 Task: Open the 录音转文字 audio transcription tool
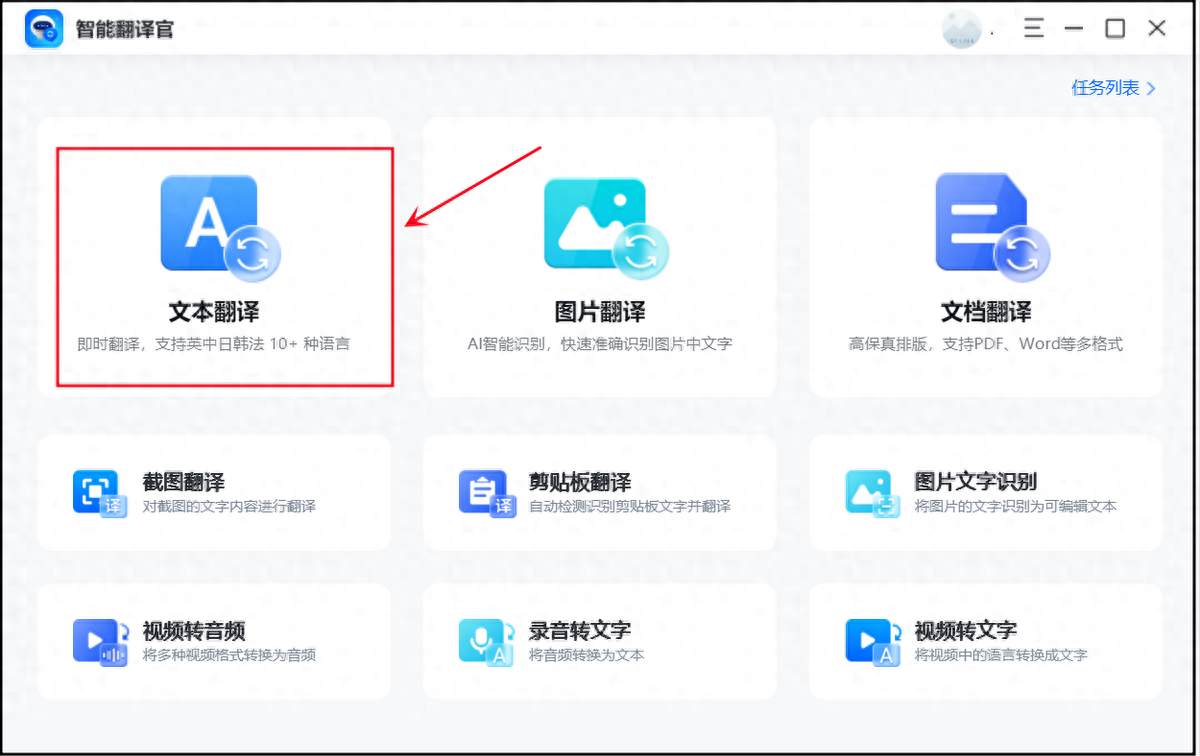point(598,640)
